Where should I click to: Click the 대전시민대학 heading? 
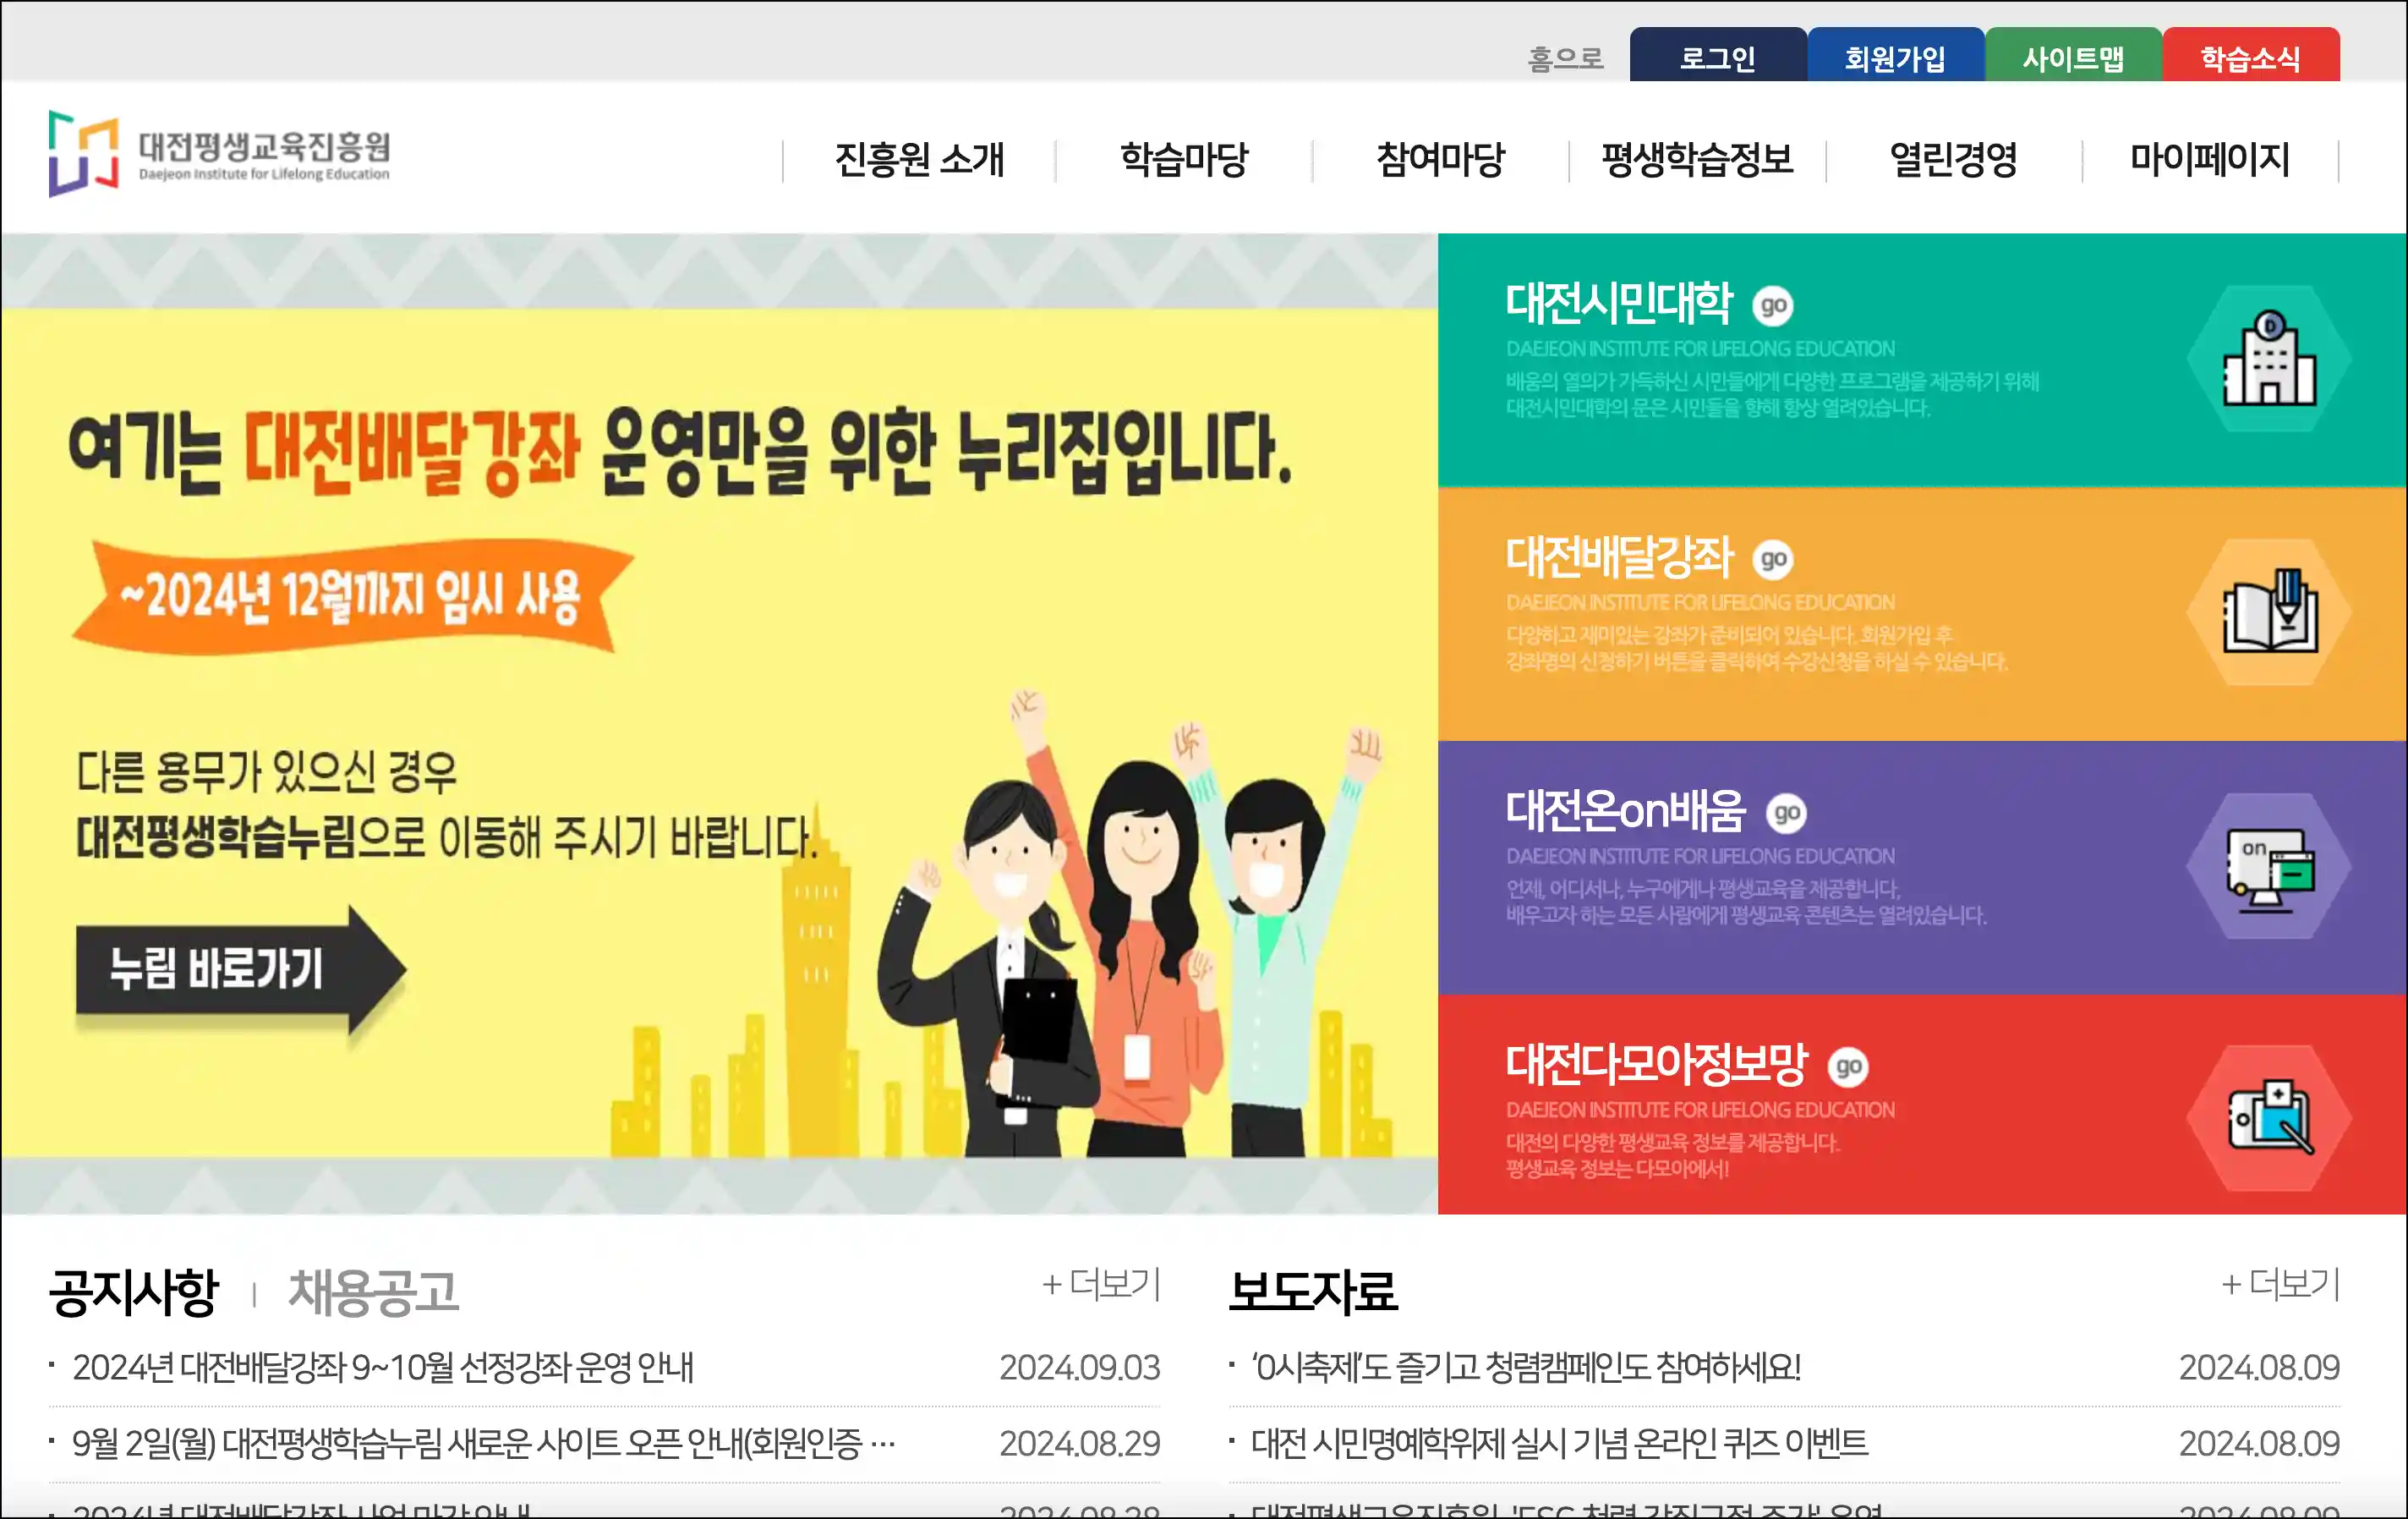pos(1619,304)
